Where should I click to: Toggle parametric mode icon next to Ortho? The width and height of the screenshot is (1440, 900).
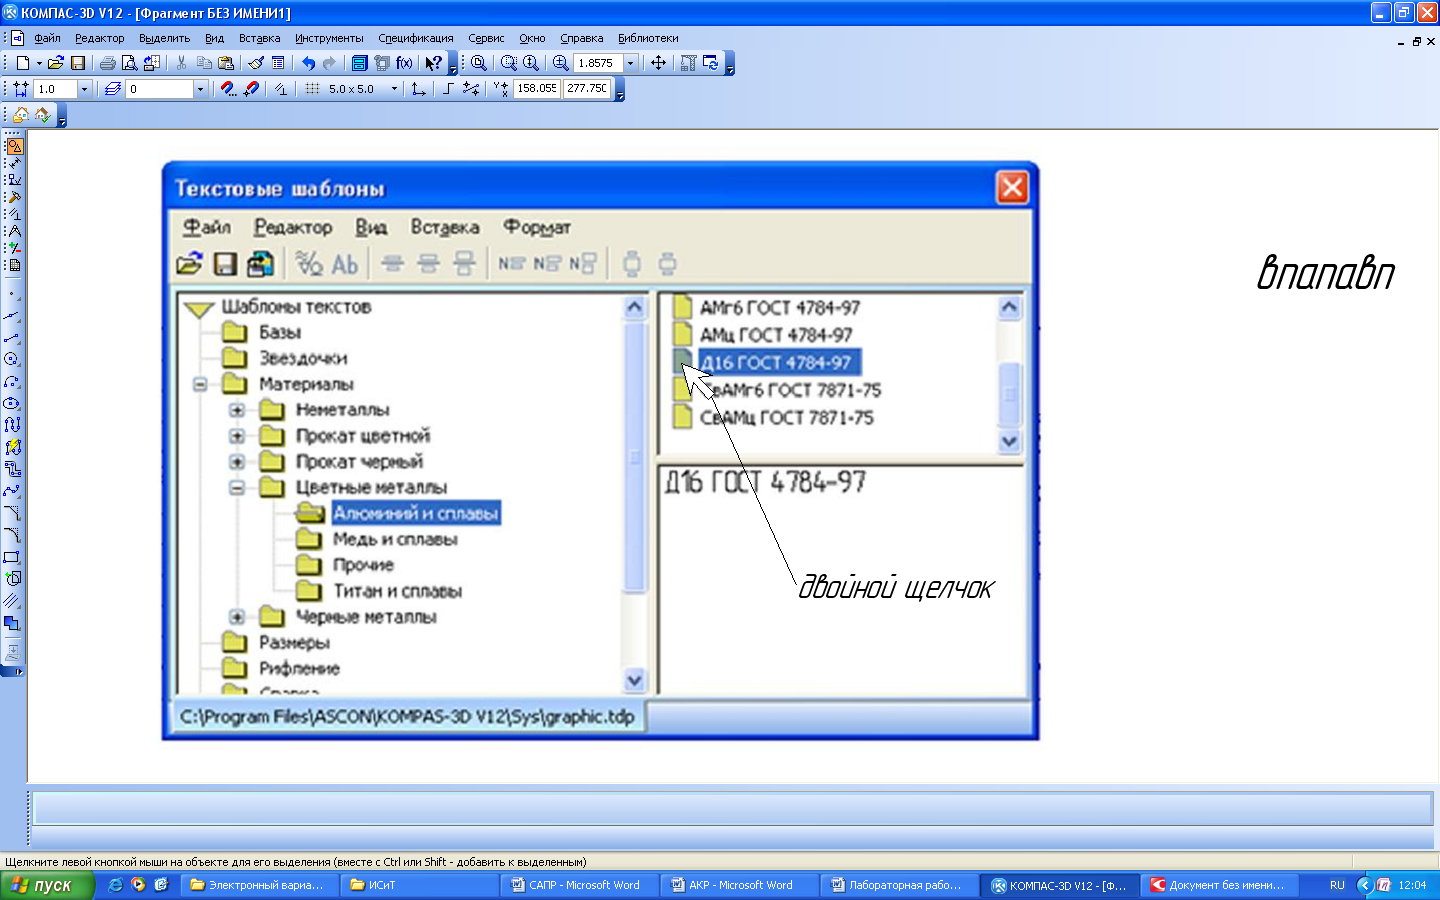470,88
